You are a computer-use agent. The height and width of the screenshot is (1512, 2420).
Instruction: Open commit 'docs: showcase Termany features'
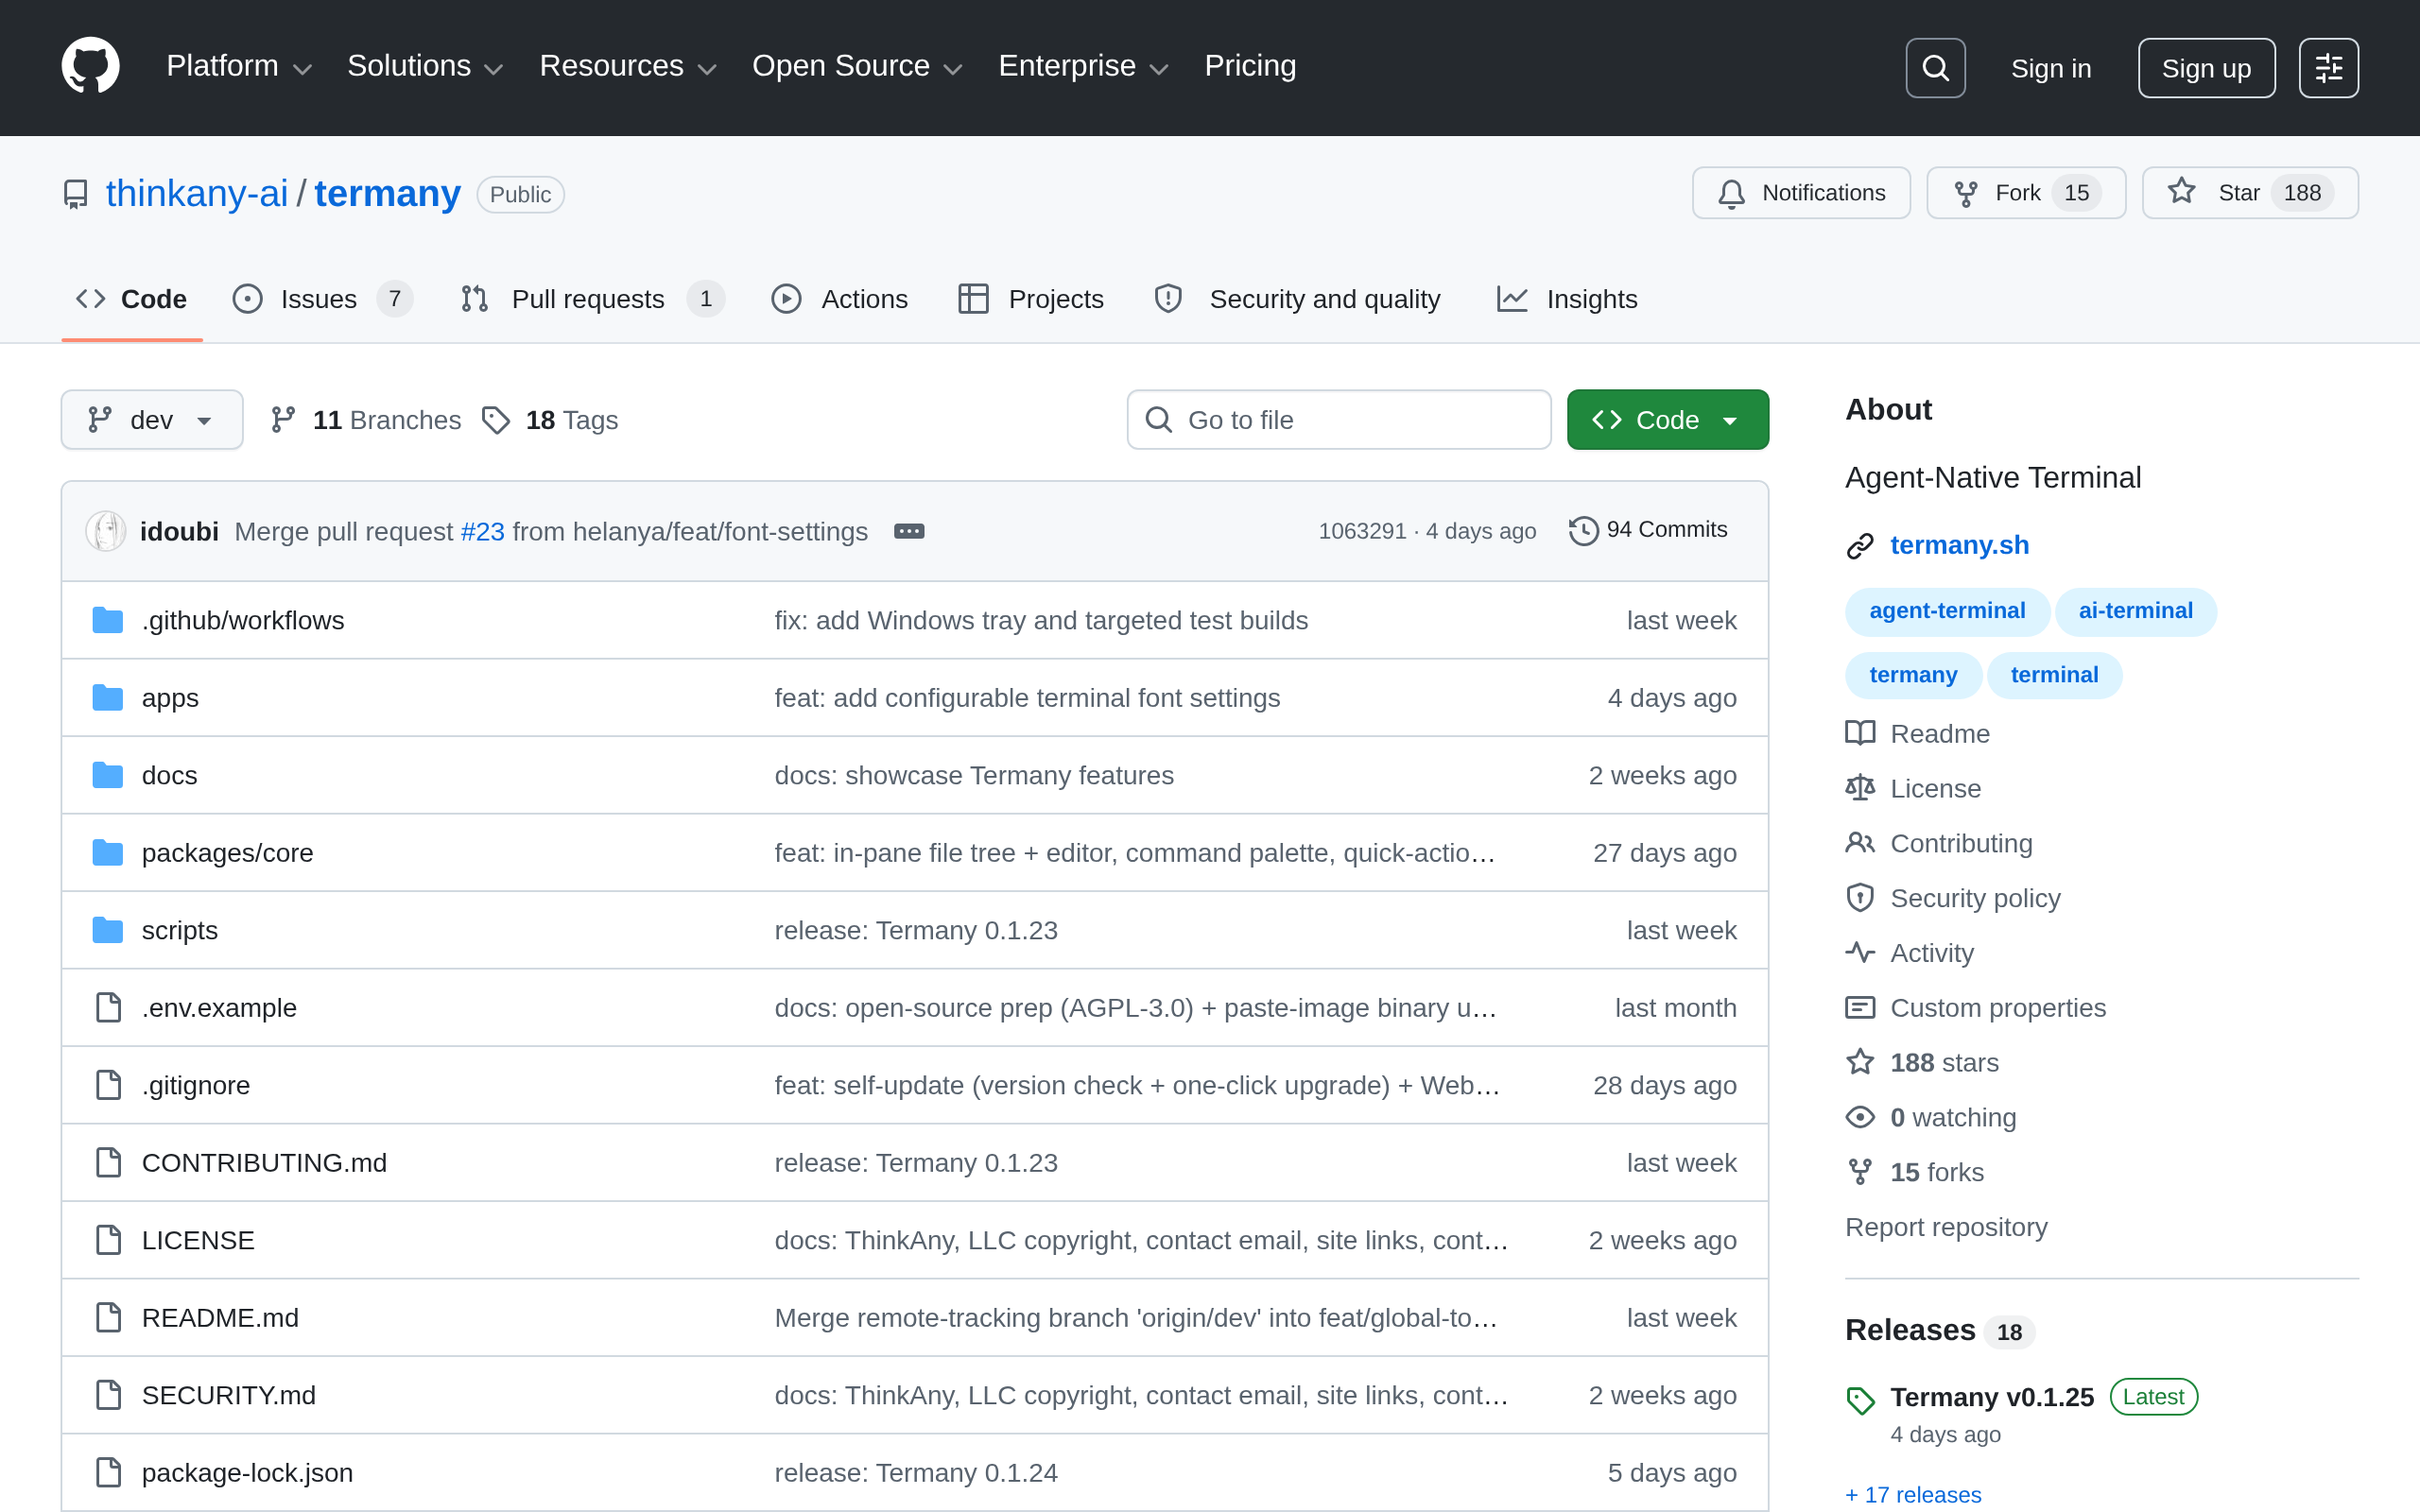[974, 775]
